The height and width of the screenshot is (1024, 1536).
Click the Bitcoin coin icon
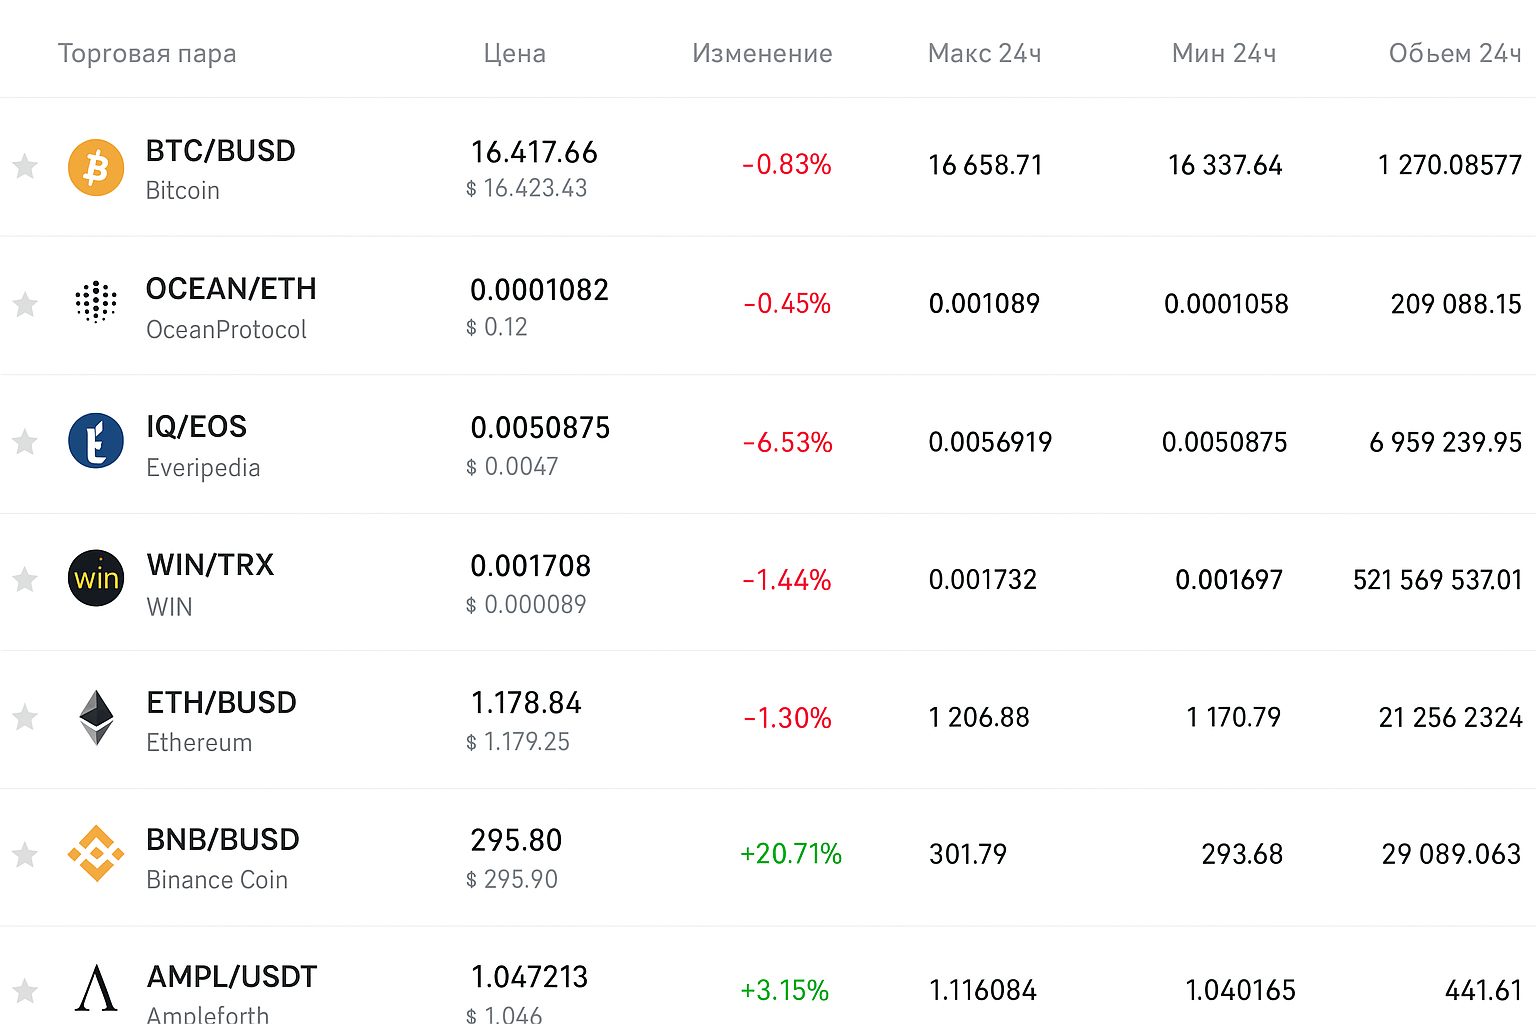click(x=96, y=167)
